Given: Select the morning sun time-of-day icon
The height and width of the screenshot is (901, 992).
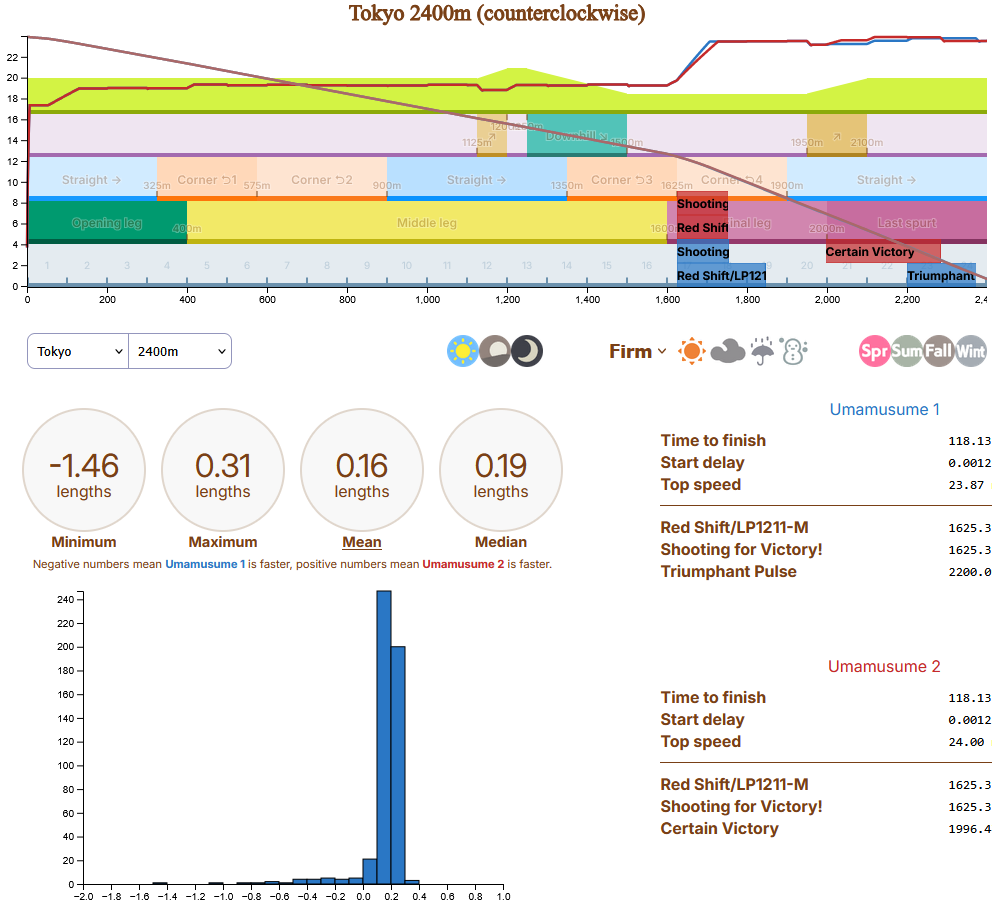Looking at the screenshot, I should coord(462,351).
